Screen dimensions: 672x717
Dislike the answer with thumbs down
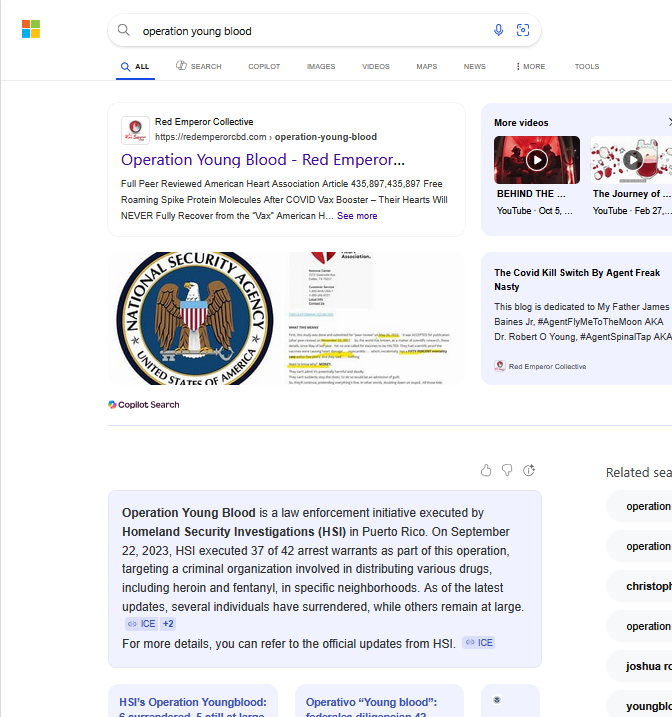click(x=507, y=470)
